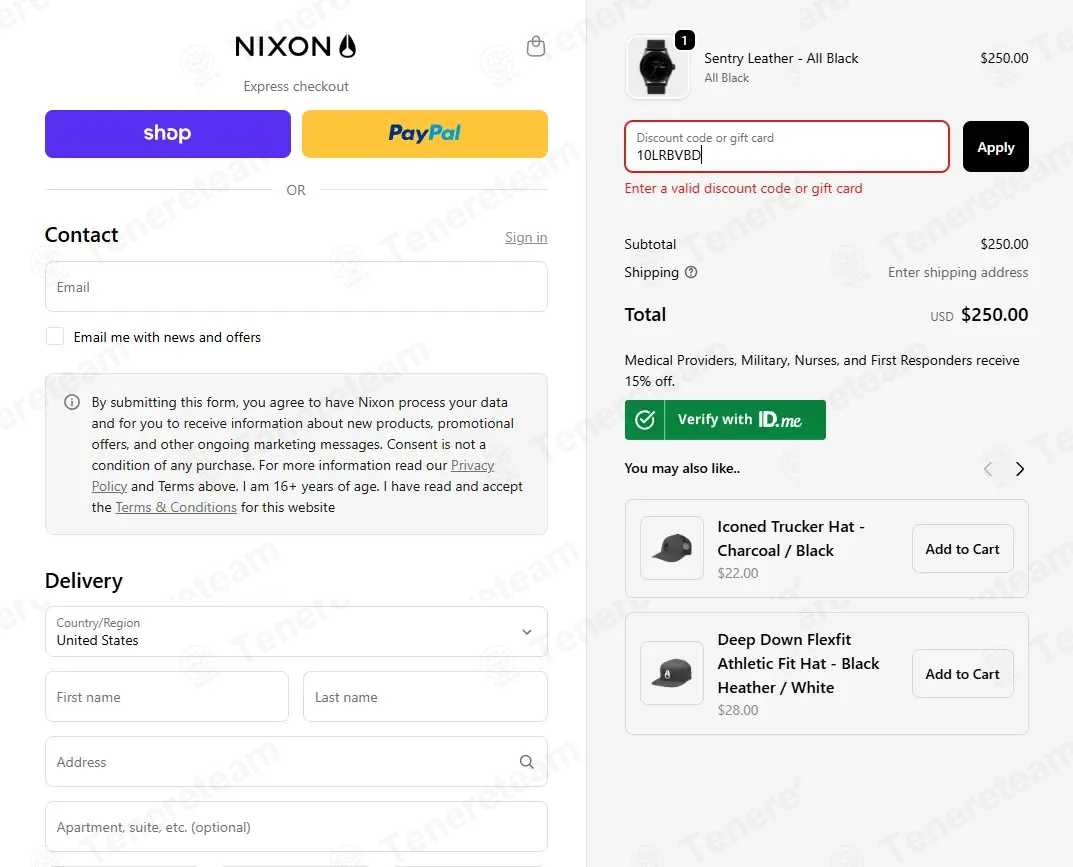1073x867 pixels.
Task: Click the Express checkout label
Action: coord(296,86)
